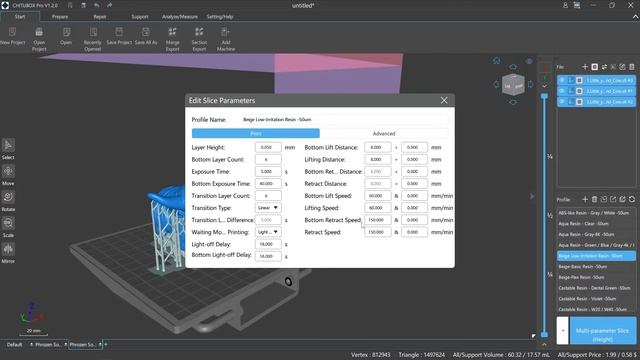Click the Profile panel refresh icon
The height and width of the screenshot is (360, 640).
(632, 199)
